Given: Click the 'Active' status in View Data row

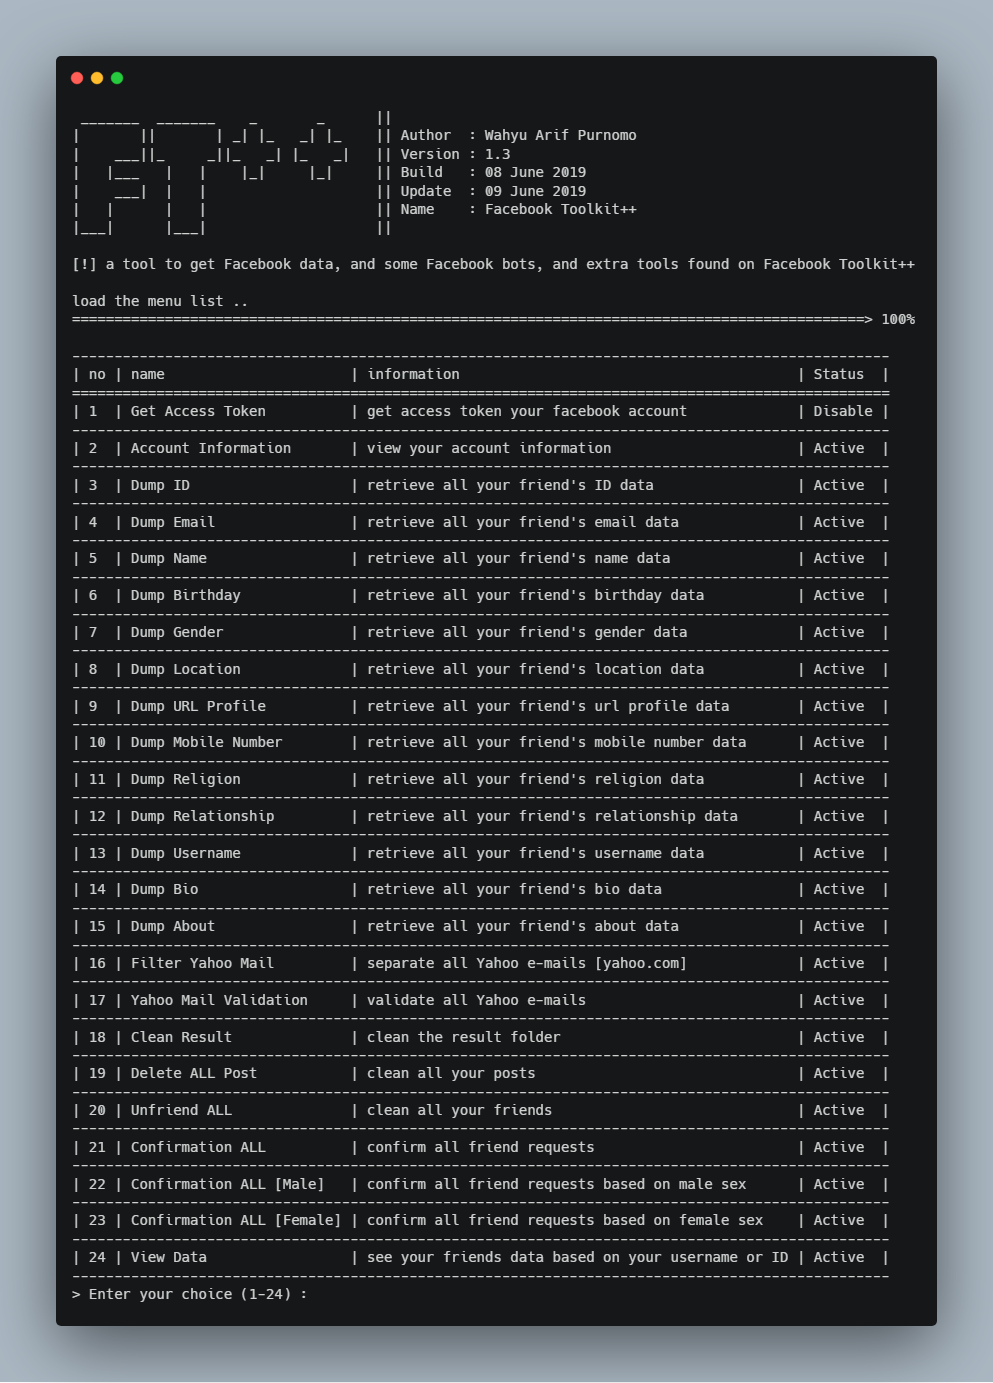Looking at the screenshot, I should coord(839,1257).
